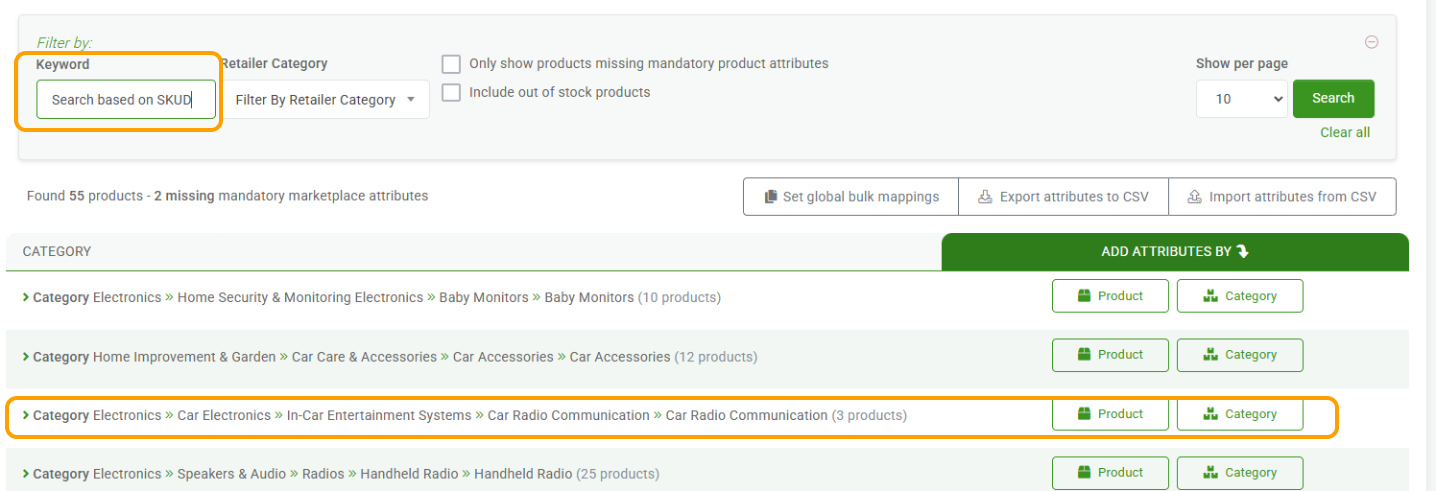The height and width of the screenshot is (491, 1436).
Task: Click Product button in Car Accessories row
Action: [x=1110, y=355]
